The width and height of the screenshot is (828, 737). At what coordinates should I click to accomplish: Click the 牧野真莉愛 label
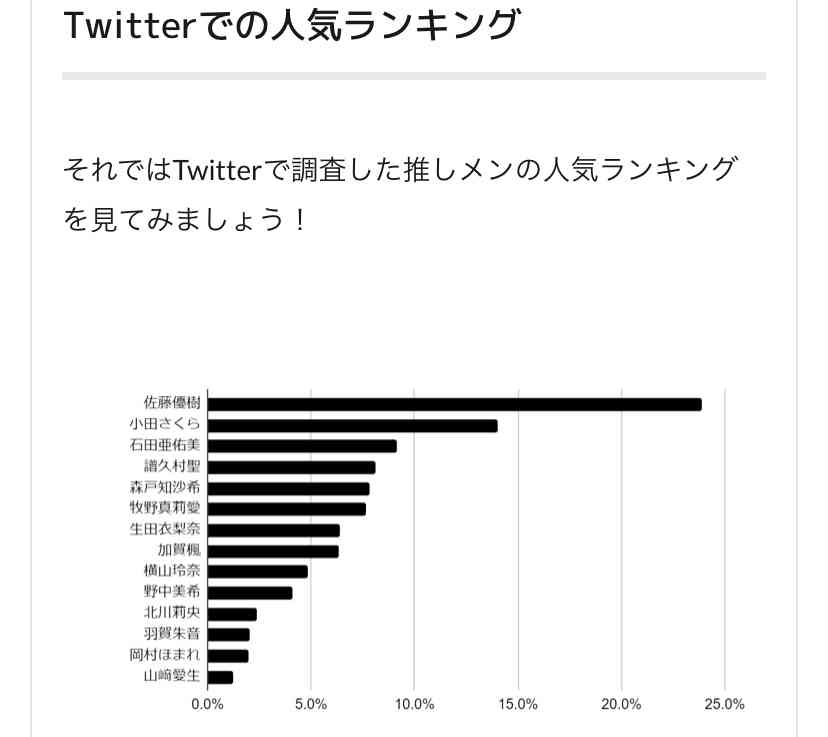165,508
